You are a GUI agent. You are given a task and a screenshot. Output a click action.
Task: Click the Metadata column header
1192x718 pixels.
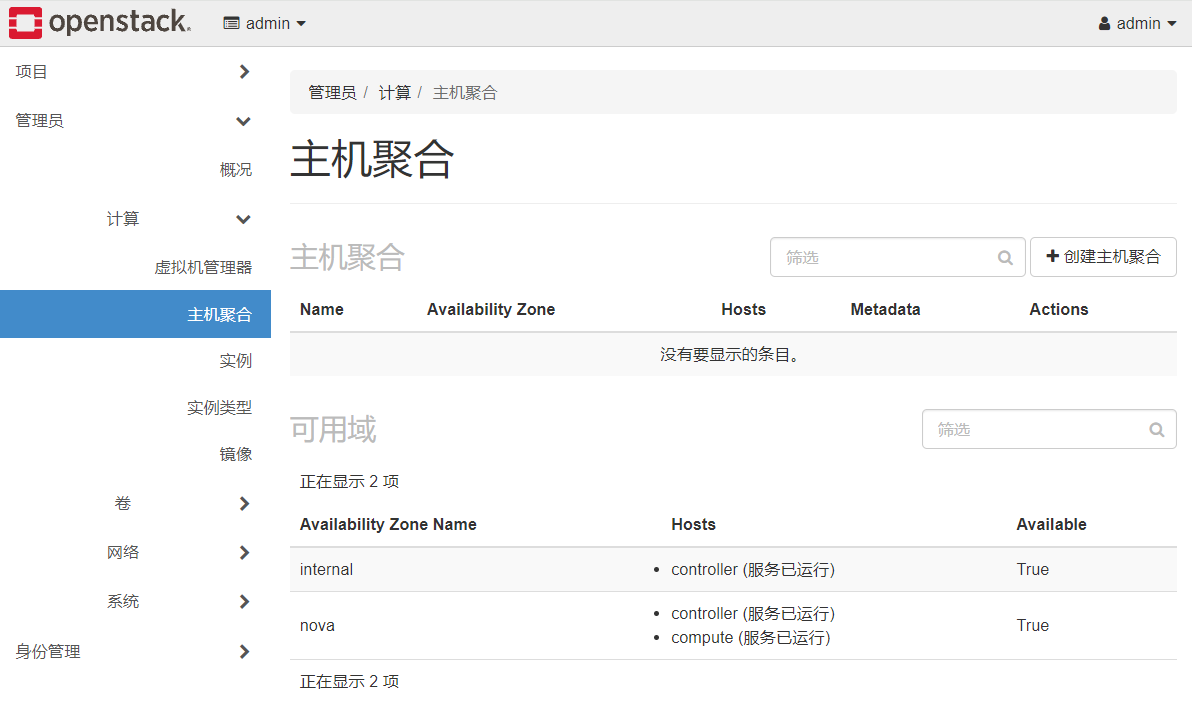click(x=885, y=310)
